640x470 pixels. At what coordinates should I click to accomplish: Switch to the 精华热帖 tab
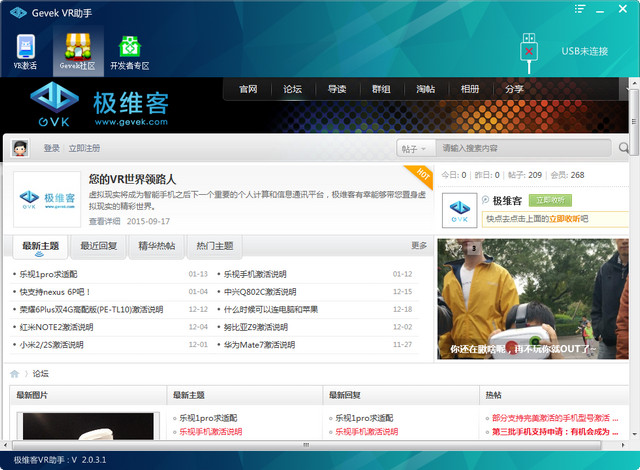(157, 245)
